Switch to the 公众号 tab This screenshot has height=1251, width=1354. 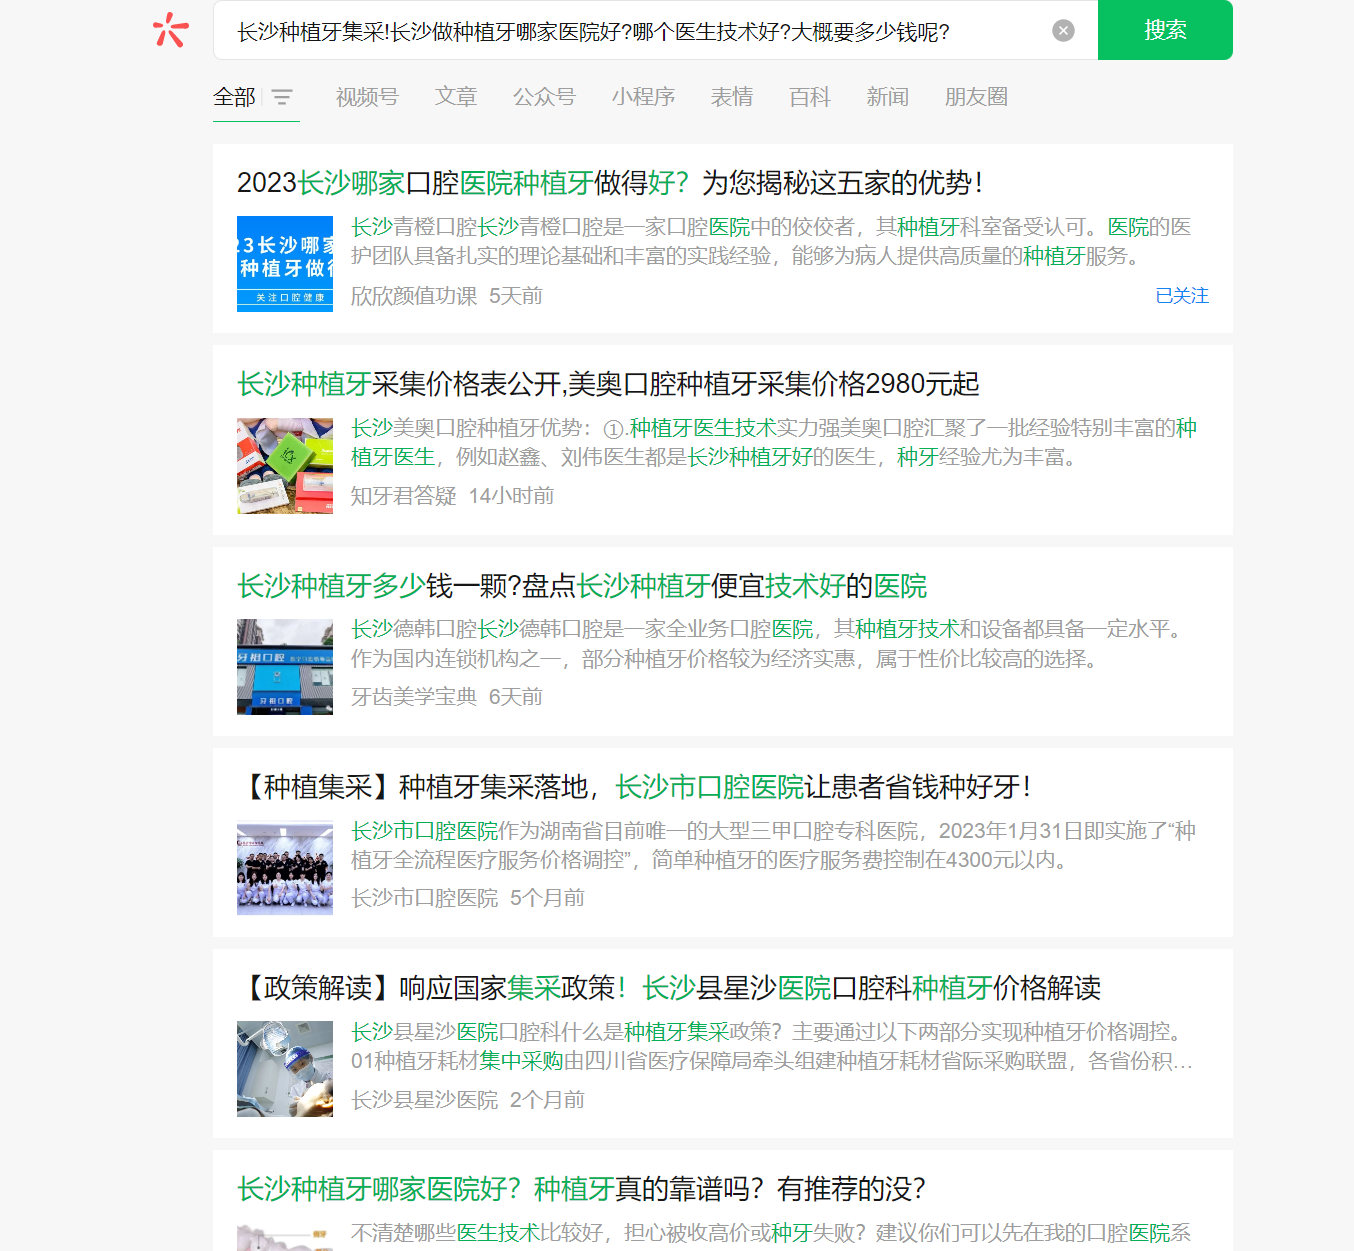[x=544, y=97]
